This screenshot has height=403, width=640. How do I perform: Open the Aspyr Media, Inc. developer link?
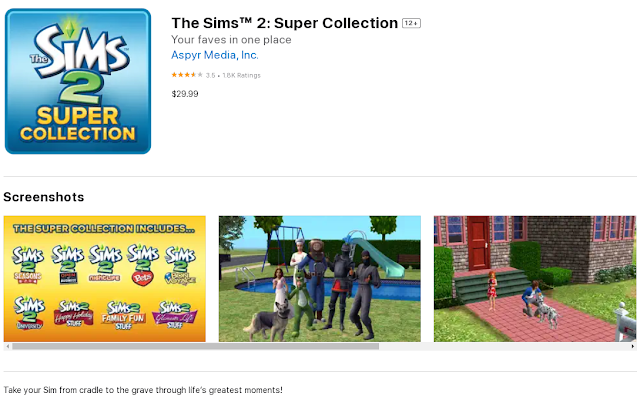(215, 55)
